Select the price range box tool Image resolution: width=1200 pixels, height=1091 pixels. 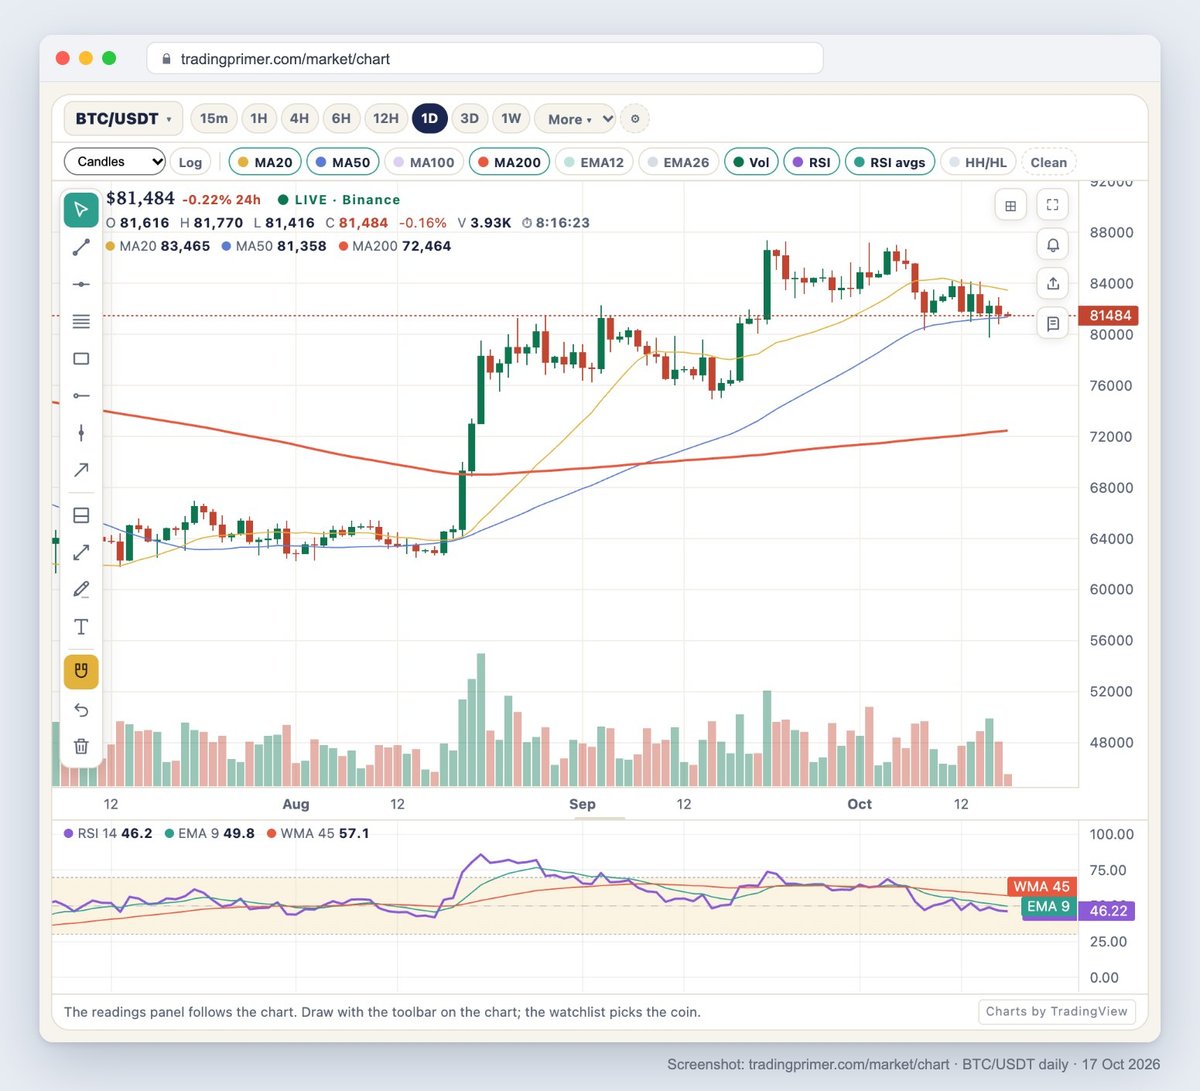point(81,515)
